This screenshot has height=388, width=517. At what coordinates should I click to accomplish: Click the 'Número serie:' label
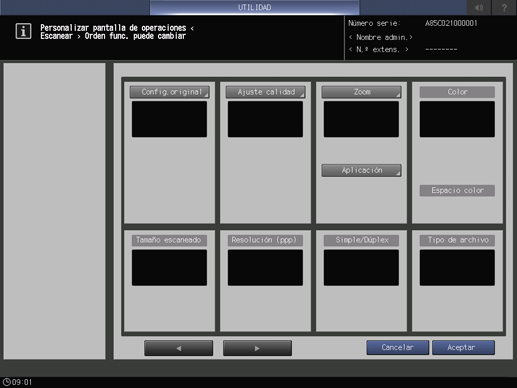(374, 23)
